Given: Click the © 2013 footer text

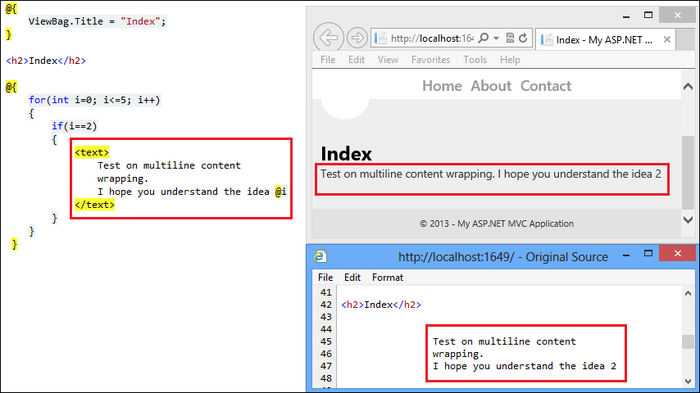Looking at the screenshot, I should [496, 223].
